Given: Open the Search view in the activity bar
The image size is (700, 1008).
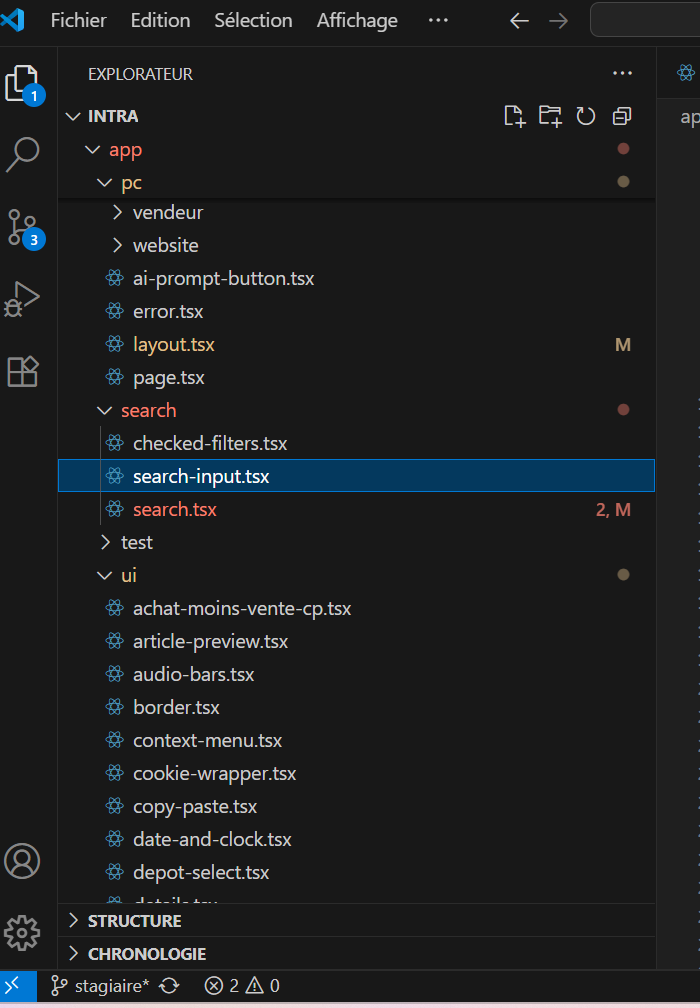Looking at the screenshot, I should pos(24,155).
